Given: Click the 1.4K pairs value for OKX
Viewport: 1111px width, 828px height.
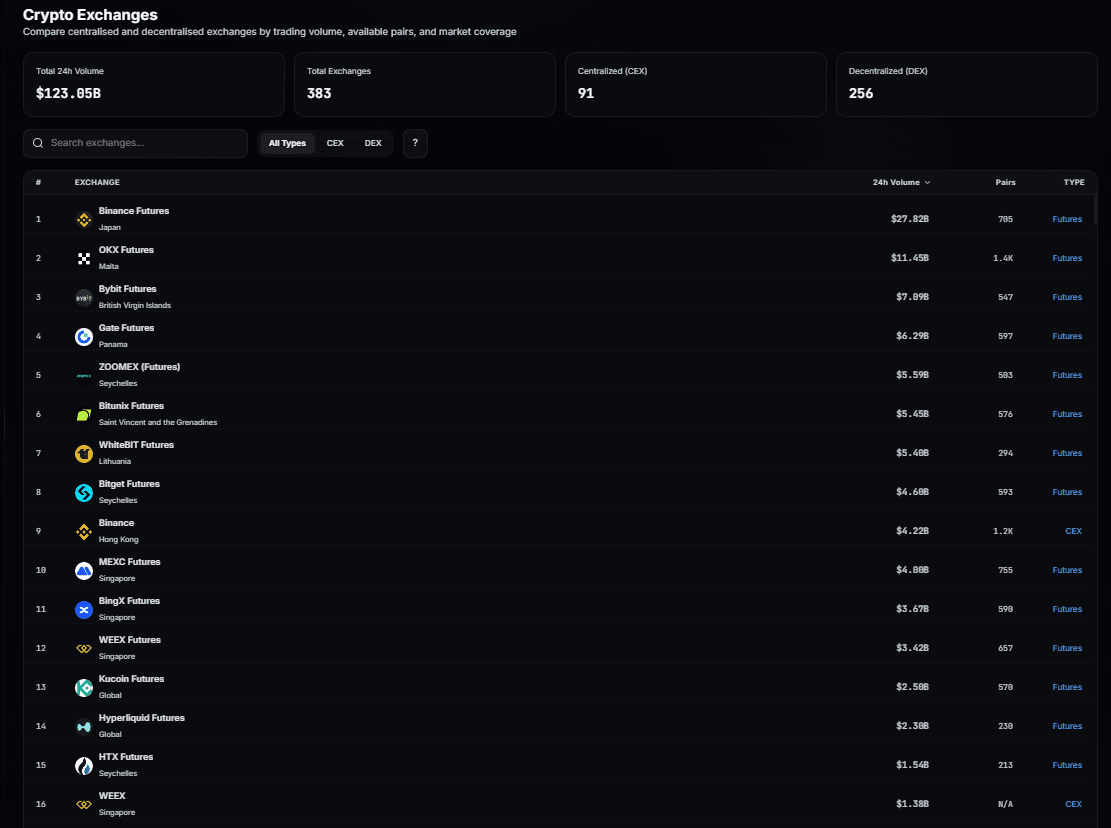Looking at the screenshot, I should point(1003,258).
